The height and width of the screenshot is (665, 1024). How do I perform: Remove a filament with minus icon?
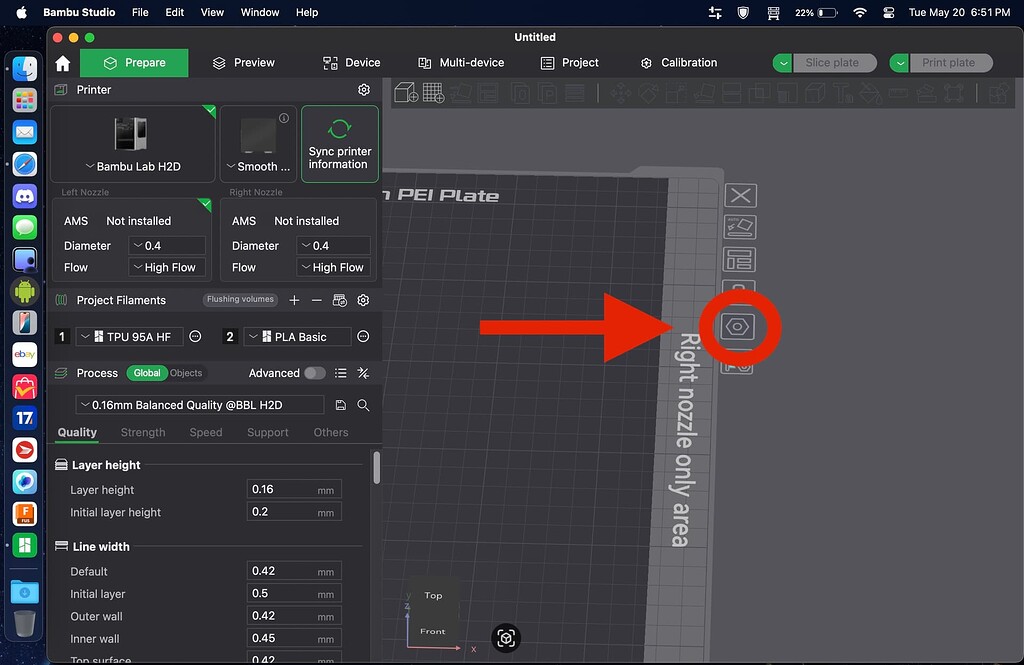pos(316,300)
